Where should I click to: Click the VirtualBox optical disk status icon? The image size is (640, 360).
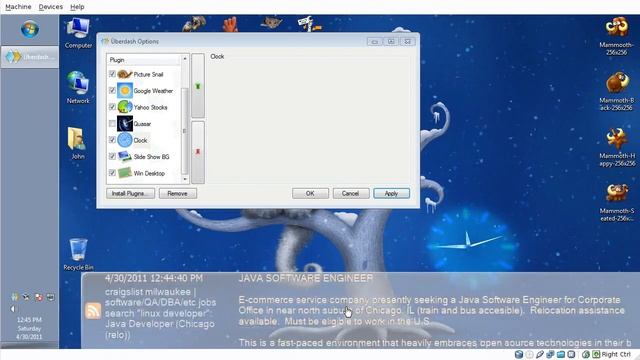[529, 354]
